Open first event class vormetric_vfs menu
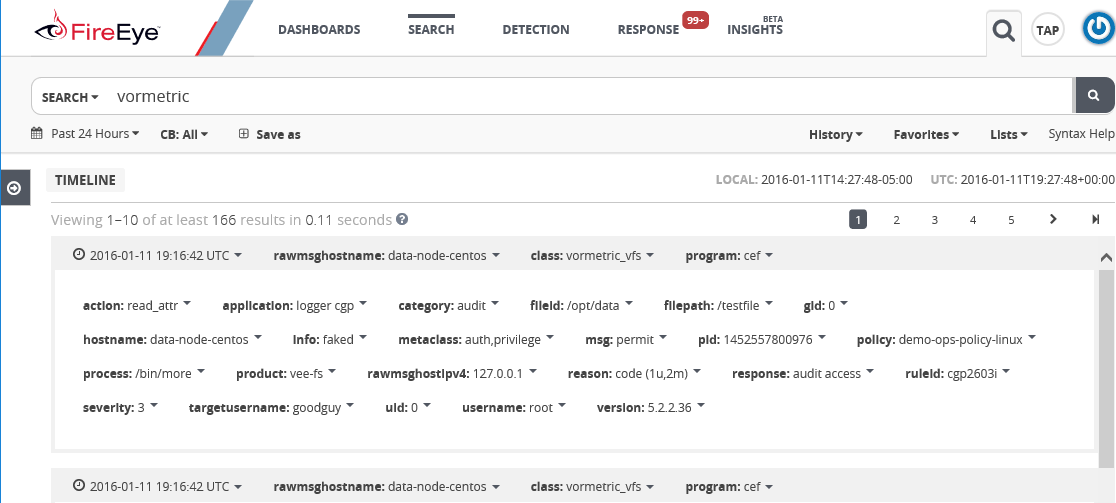 (593, 255)
